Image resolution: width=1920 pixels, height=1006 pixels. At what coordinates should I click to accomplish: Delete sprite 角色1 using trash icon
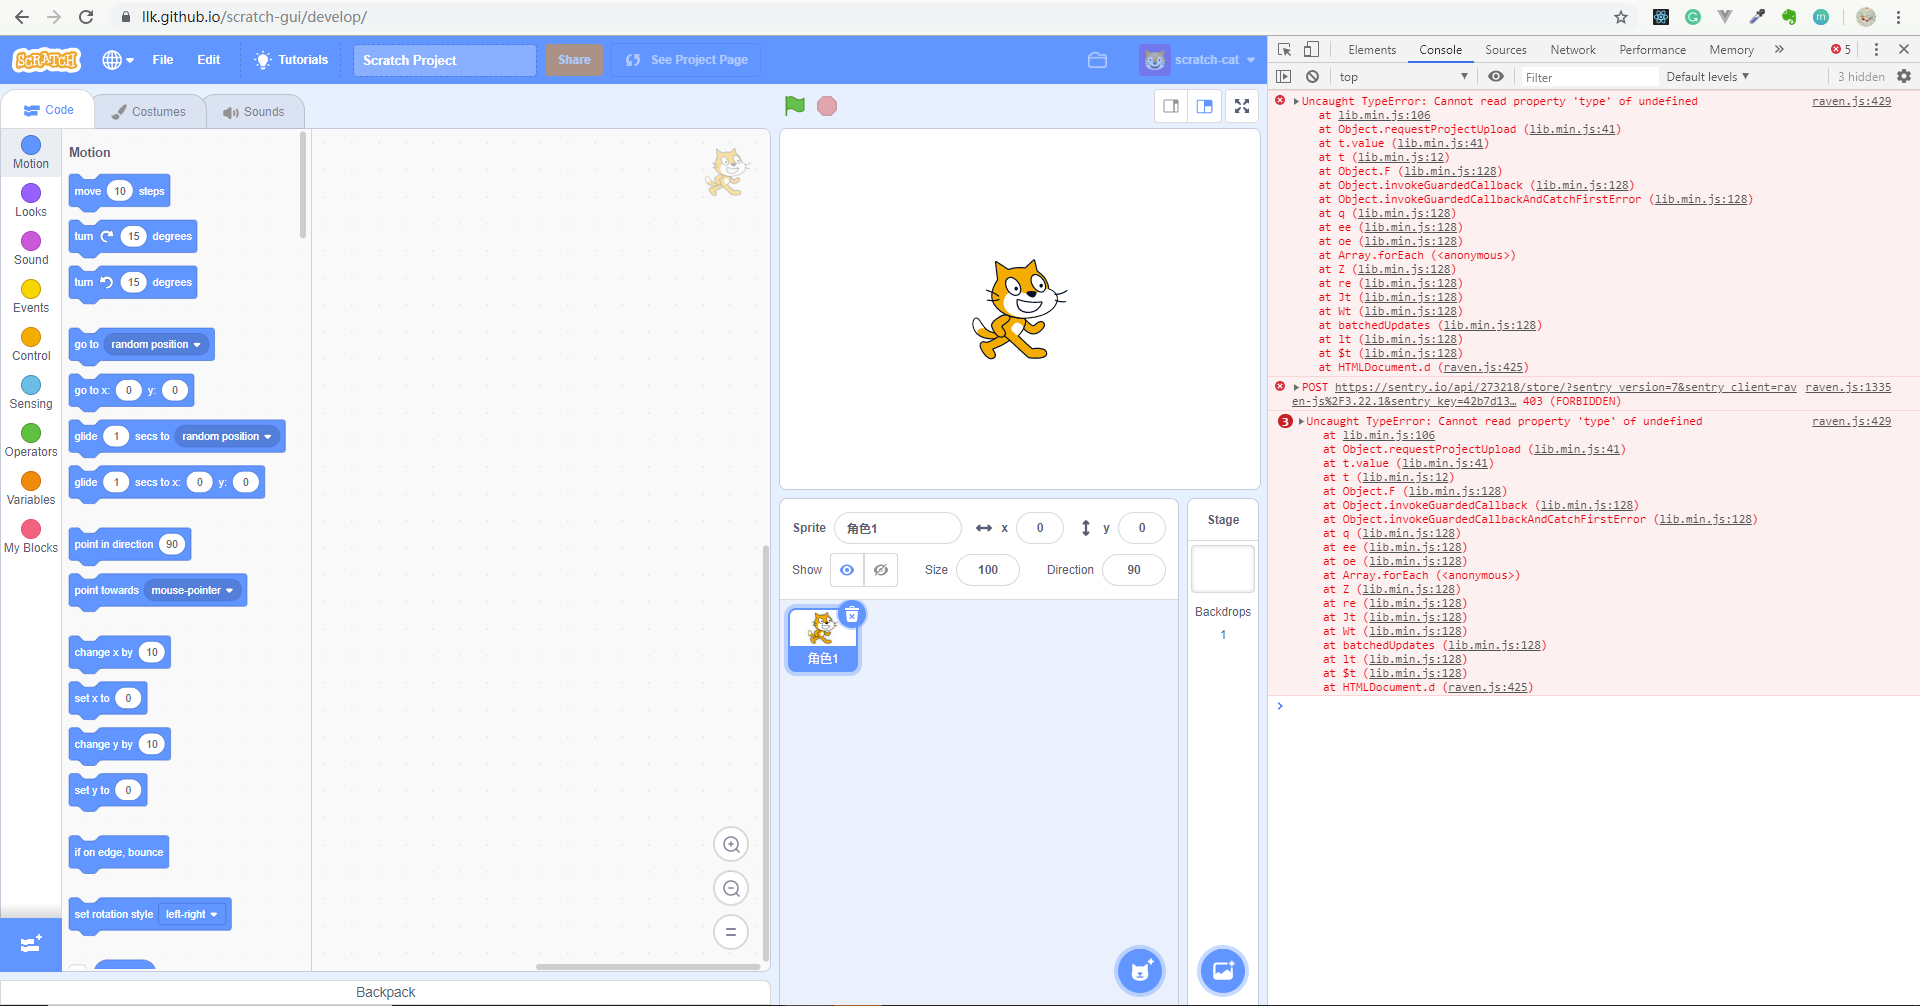point(852,613)
